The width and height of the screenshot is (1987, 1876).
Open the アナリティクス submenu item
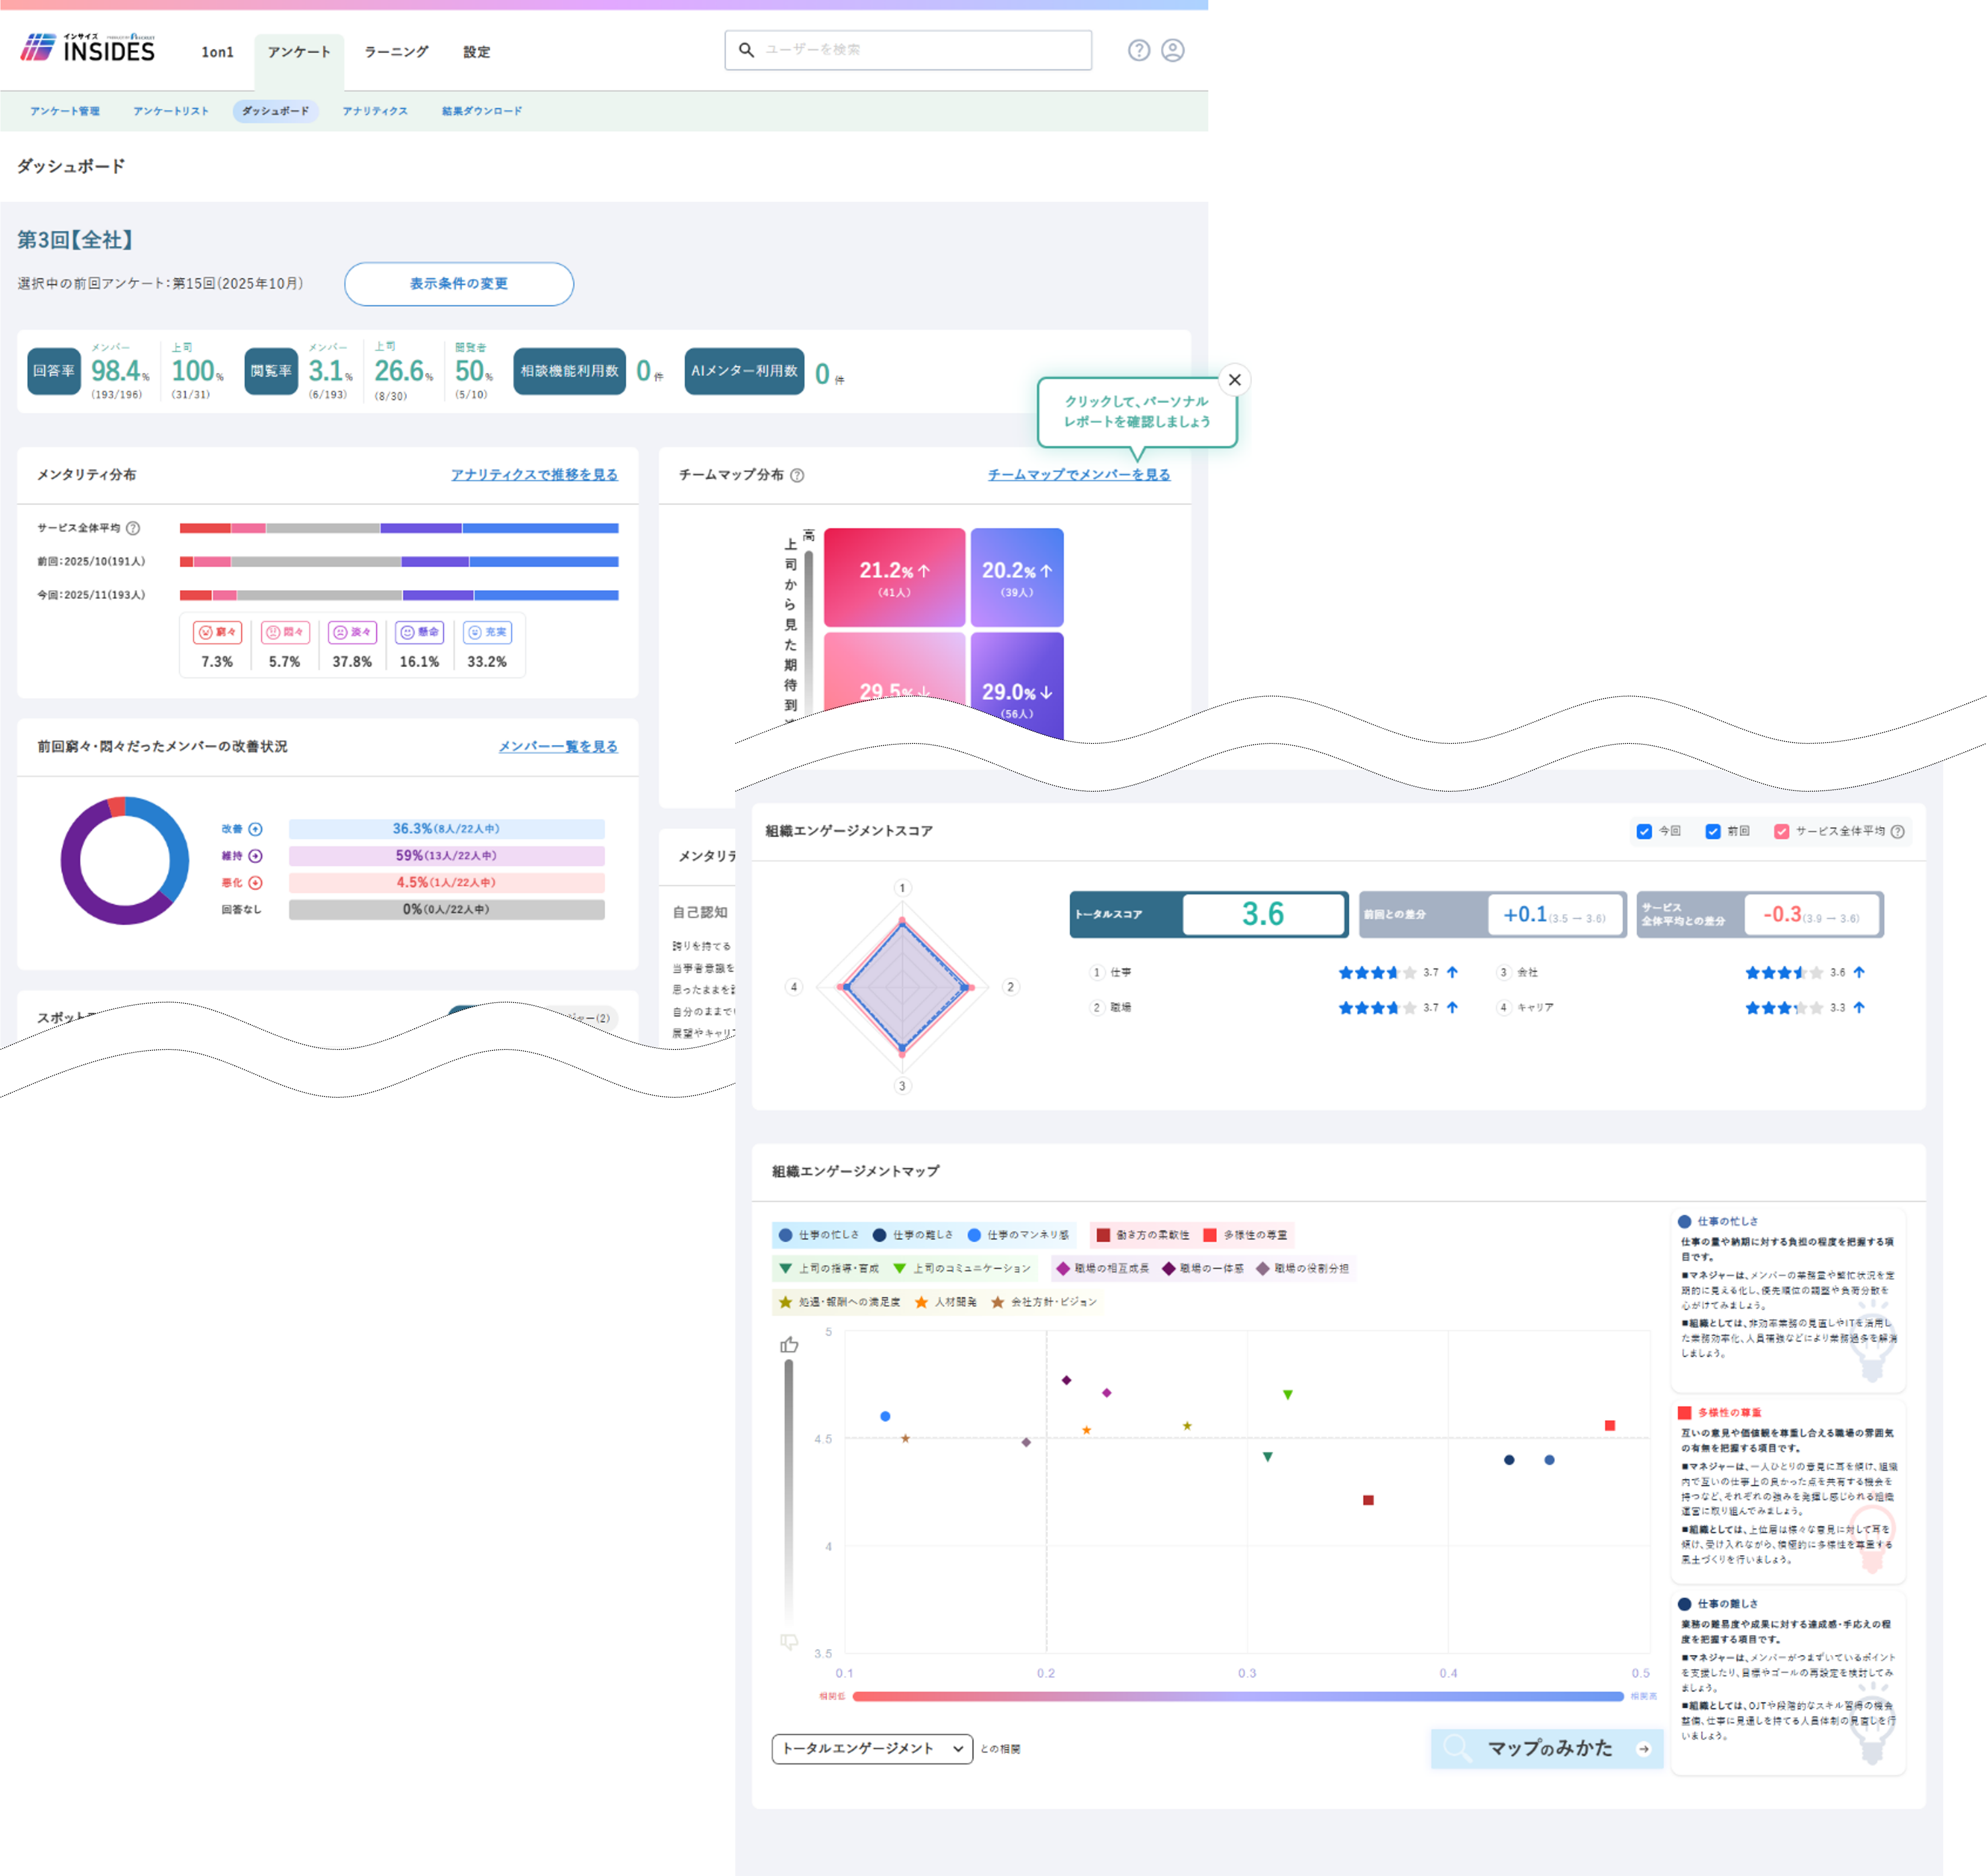click(375, 111)
